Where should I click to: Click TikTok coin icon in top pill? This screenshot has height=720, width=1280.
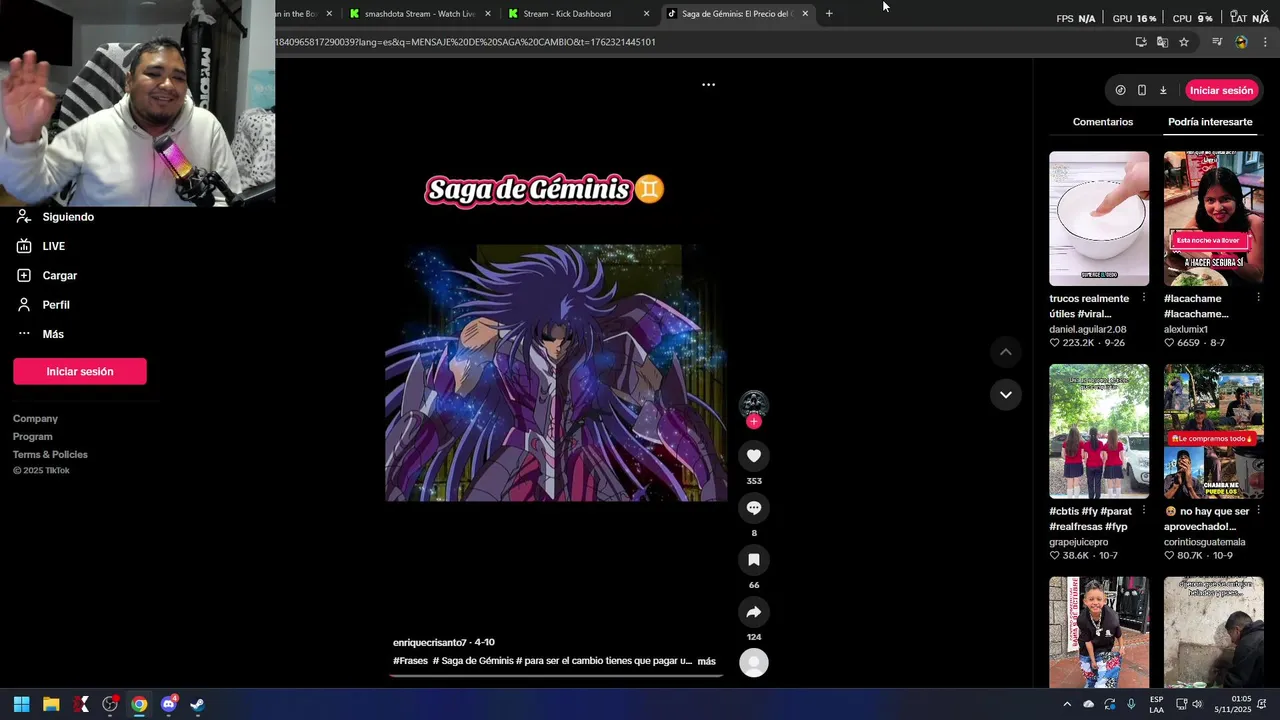pyautogui.click(x=1120, y=90)
